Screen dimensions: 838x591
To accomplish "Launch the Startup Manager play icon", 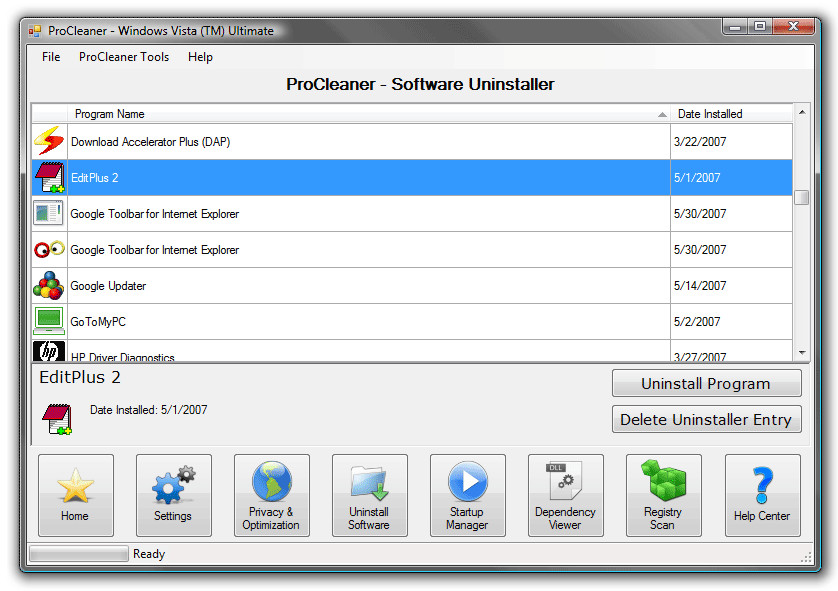I will point(468,495).
